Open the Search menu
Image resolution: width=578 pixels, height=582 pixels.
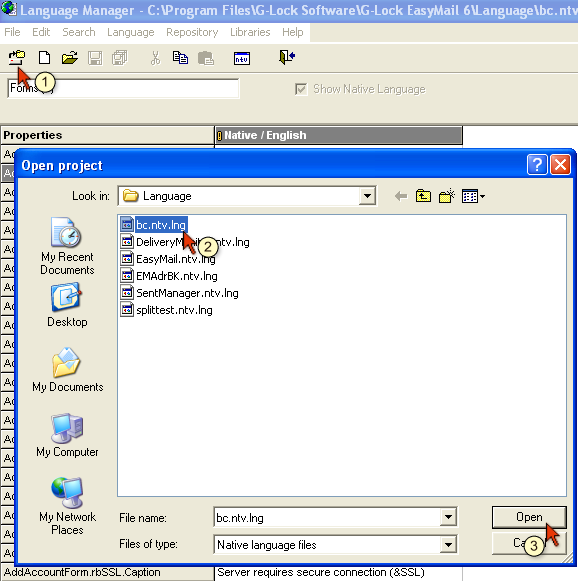coord(79,32)
